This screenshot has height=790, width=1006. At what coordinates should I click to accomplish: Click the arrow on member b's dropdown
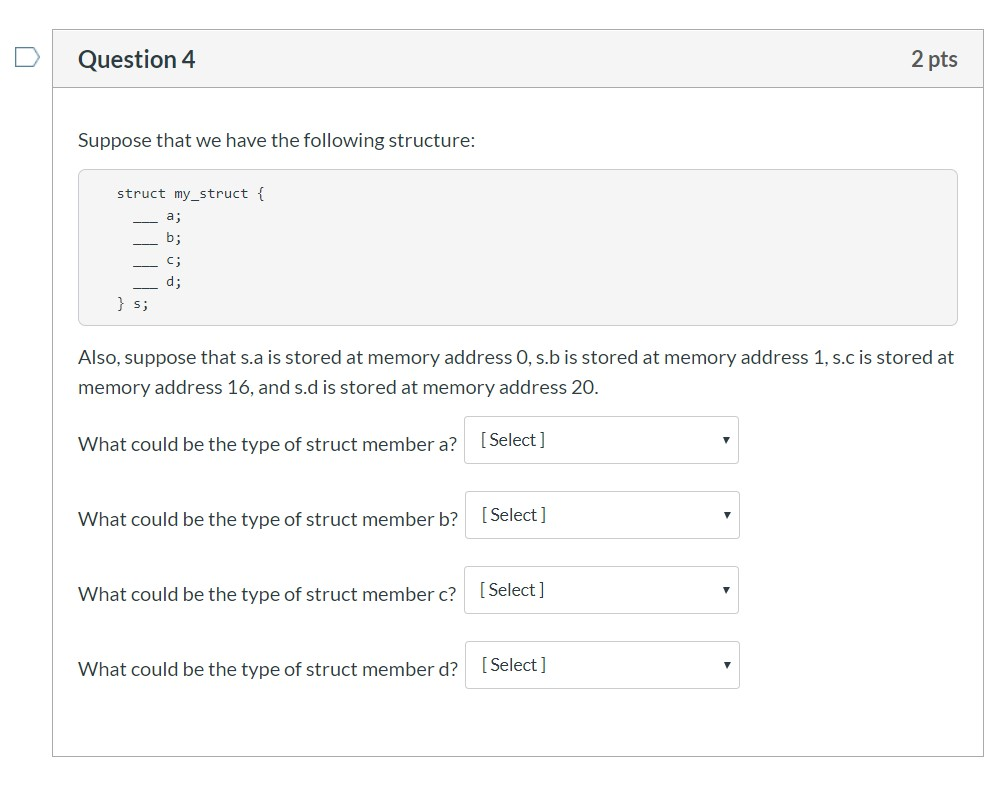(726, 515)
